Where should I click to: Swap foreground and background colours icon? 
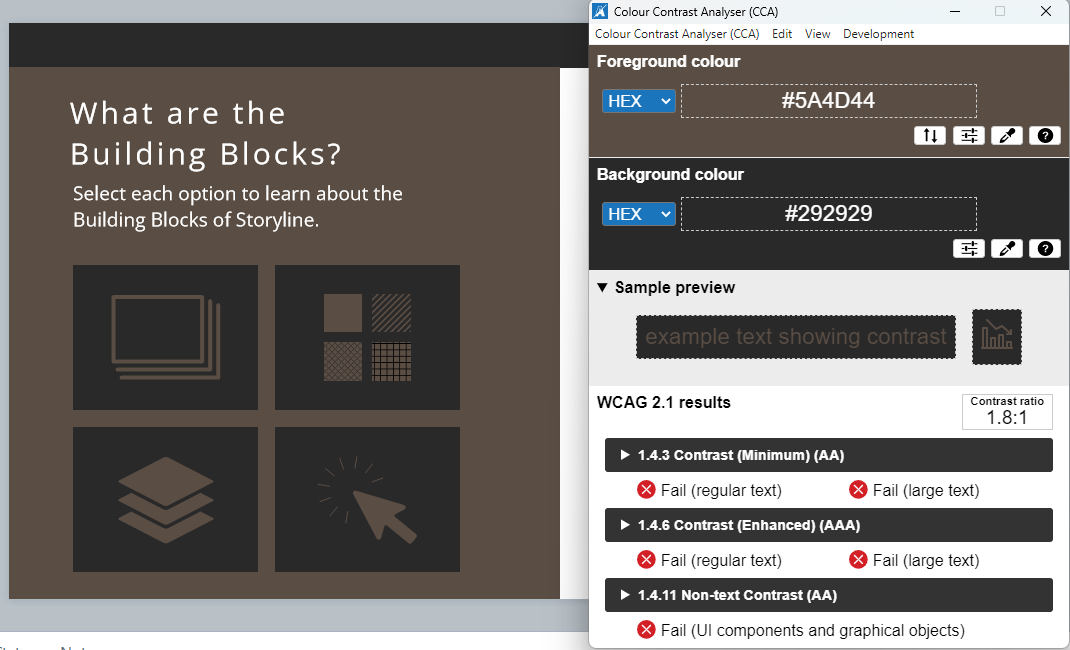coord(930,135)
